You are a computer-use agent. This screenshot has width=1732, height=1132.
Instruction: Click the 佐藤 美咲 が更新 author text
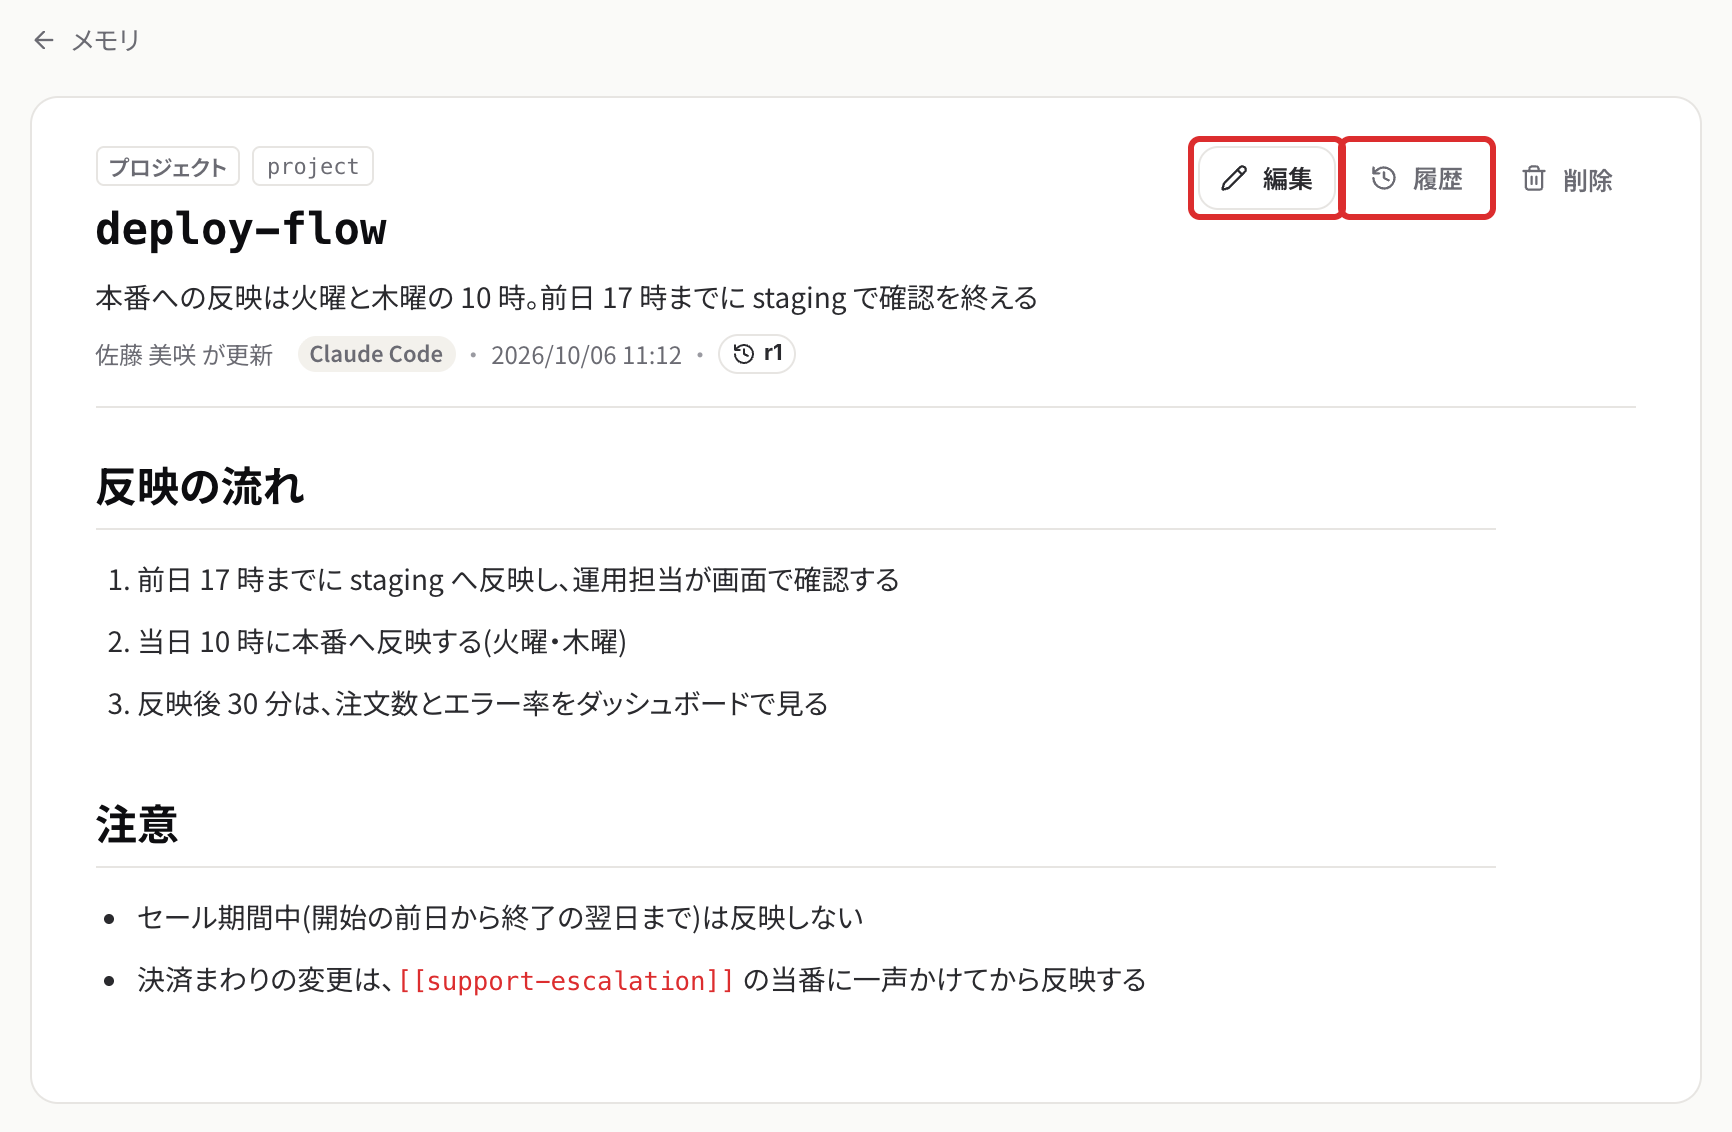pyautogui.click(x=184, y=356)
